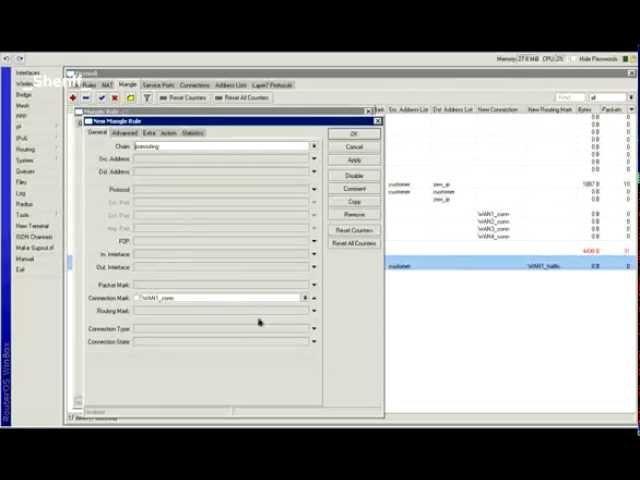Screen dimensions: 640x480
Task: Click the Copy button
Action: (x=354, y=202)
